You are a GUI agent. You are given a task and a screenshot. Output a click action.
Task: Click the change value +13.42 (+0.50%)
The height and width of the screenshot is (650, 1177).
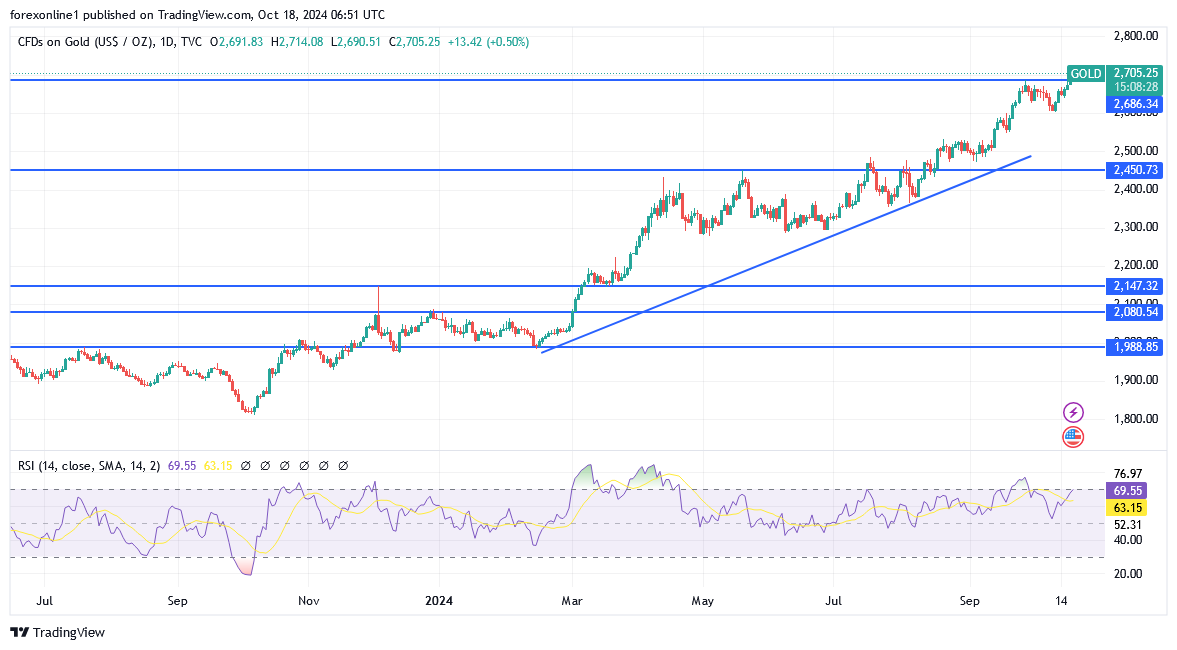click(488, 42)
